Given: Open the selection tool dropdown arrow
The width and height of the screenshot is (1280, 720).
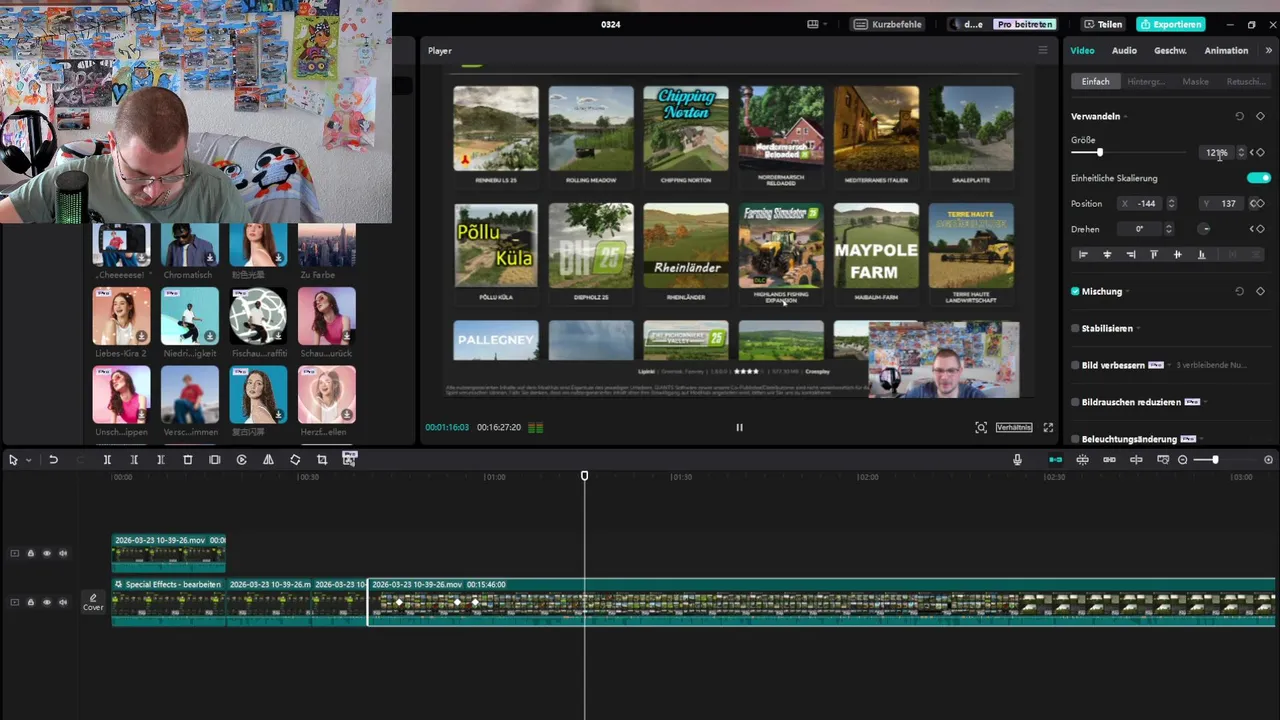Looking at the screenshot, I should point(28,460).
